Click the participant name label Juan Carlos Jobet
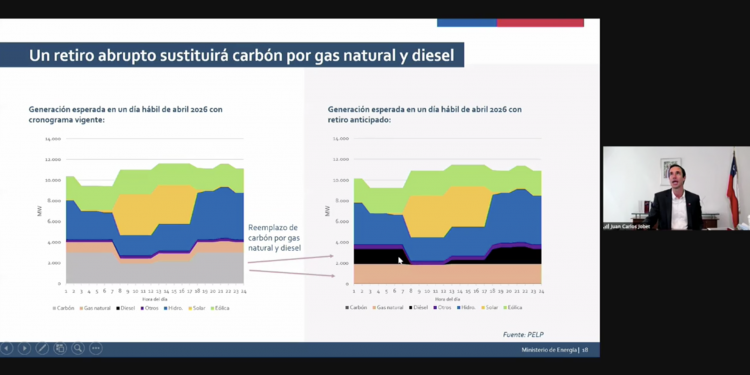Screen dimensions: 750x375 pos(629,226)
